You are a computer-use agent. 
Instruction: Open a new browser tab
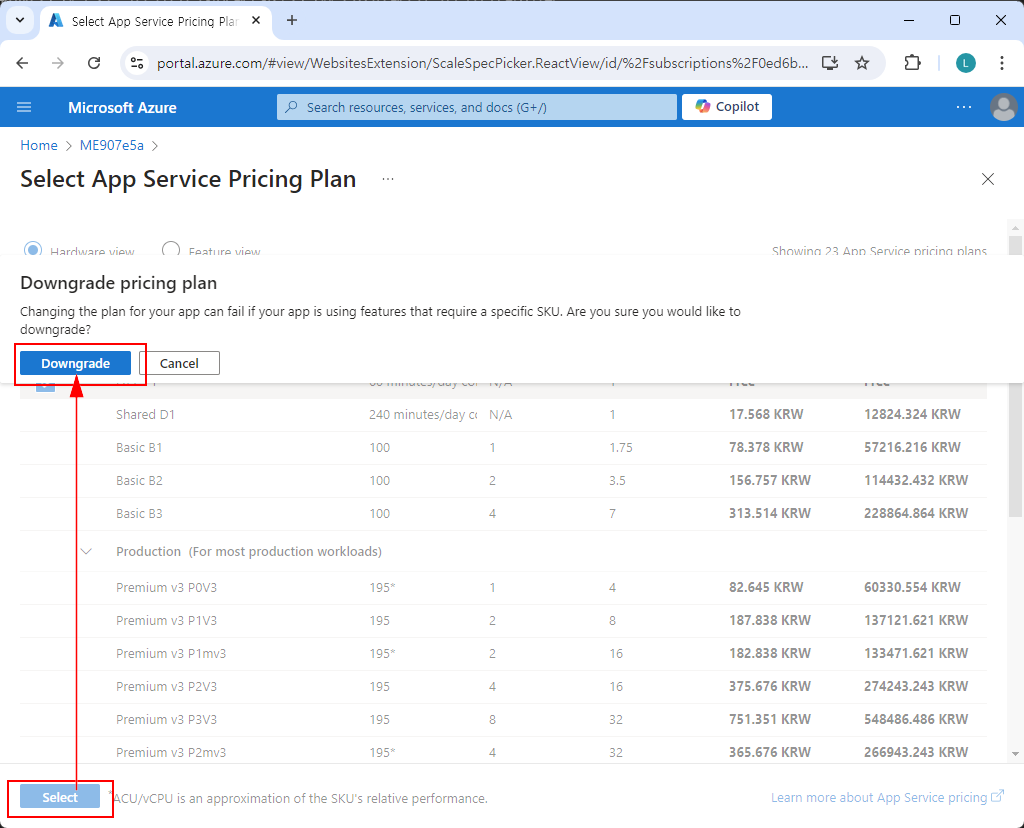tap(292, 21)
